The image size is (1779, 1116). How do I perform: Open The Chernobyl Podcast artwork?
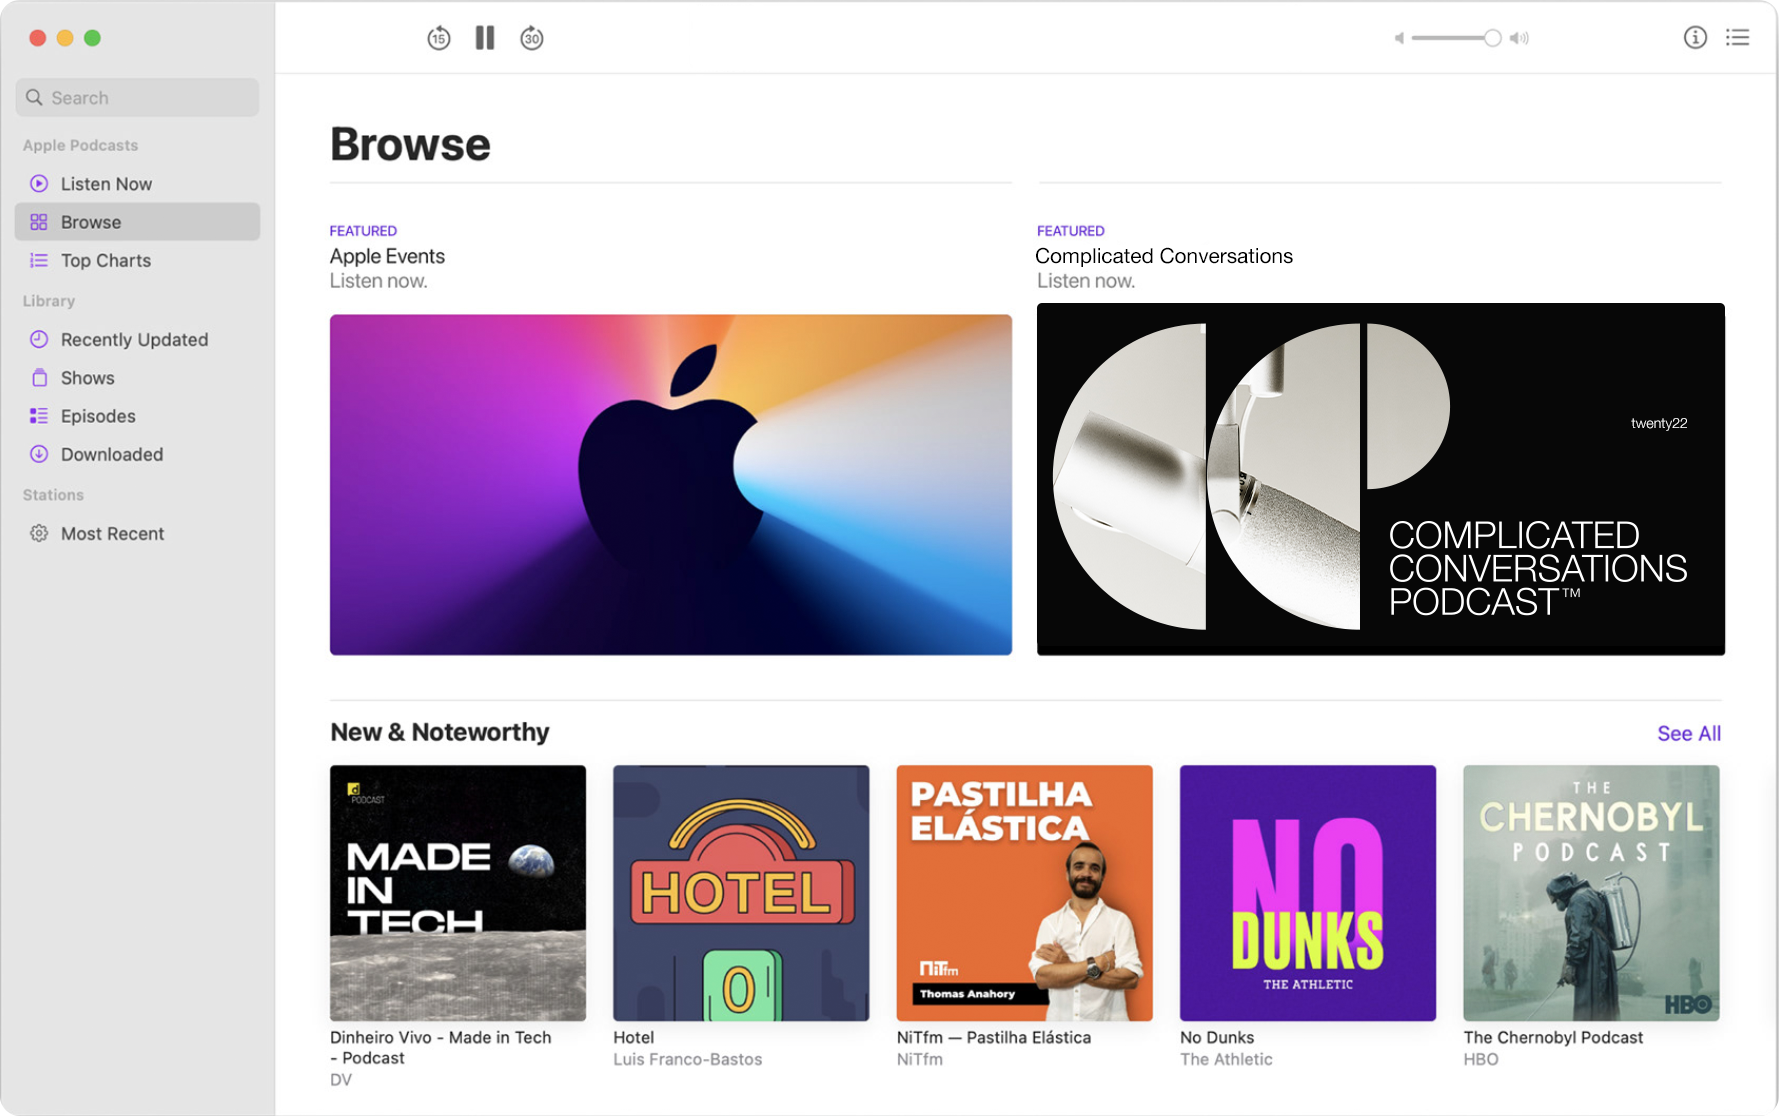(1592, 893)
